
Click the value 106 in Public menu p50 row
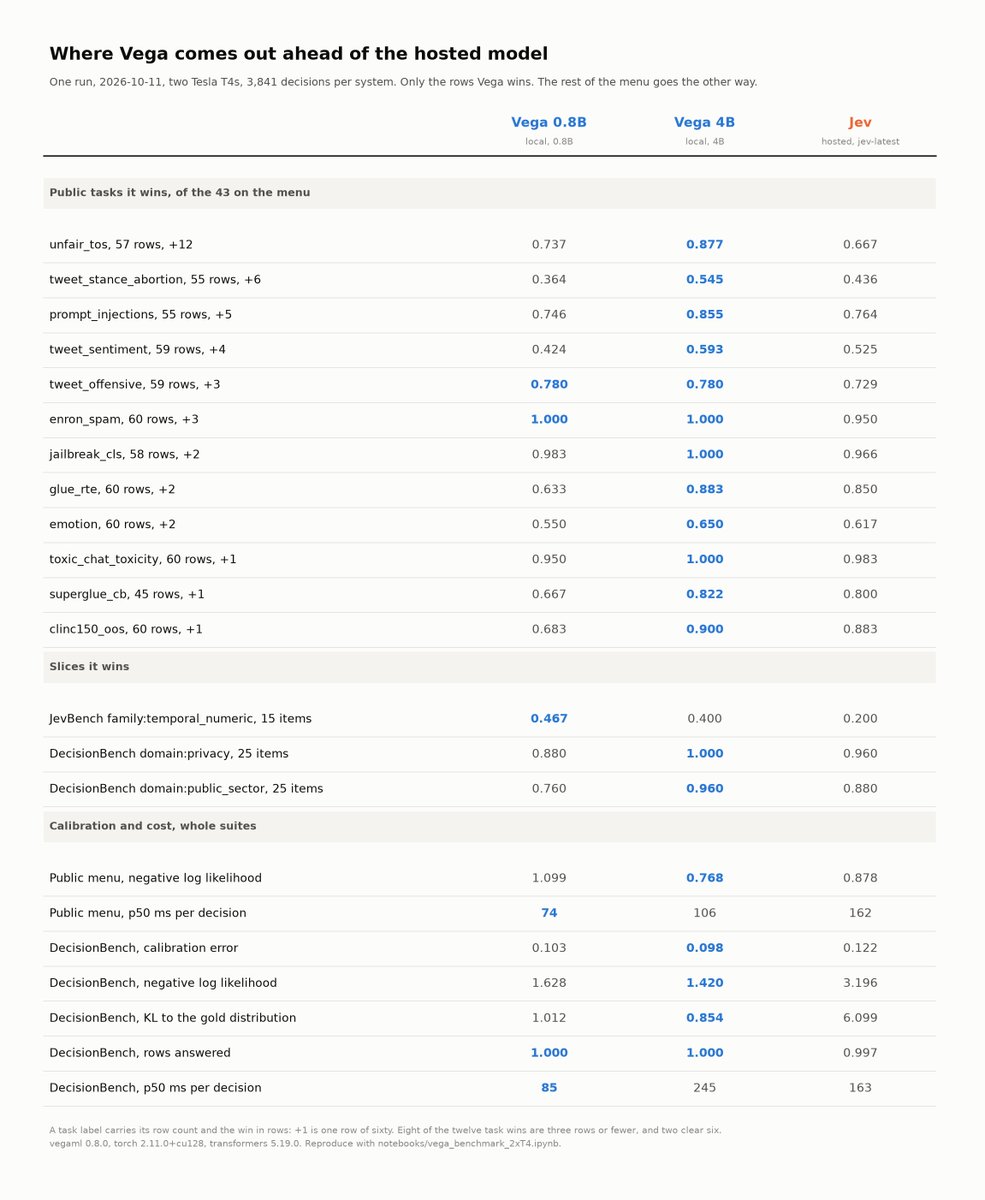point(704,914)
